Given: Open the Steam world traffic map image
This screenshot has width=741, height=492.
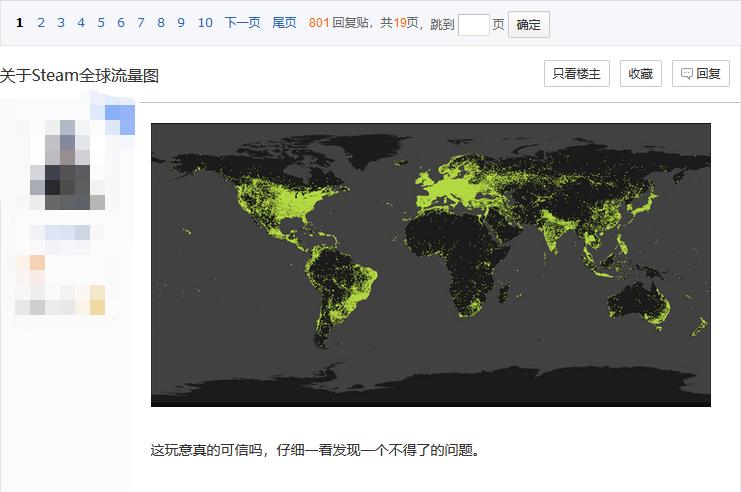Looking at the screenshot, I should click(x=430, y=264).
